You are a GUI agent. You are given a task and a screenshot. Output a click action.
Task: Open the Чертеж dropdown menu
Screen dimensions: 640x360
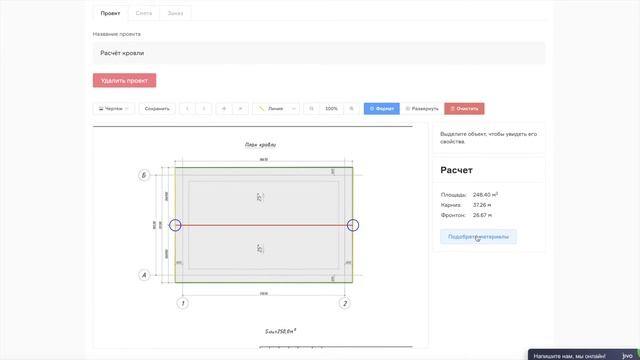pos(113,109)
